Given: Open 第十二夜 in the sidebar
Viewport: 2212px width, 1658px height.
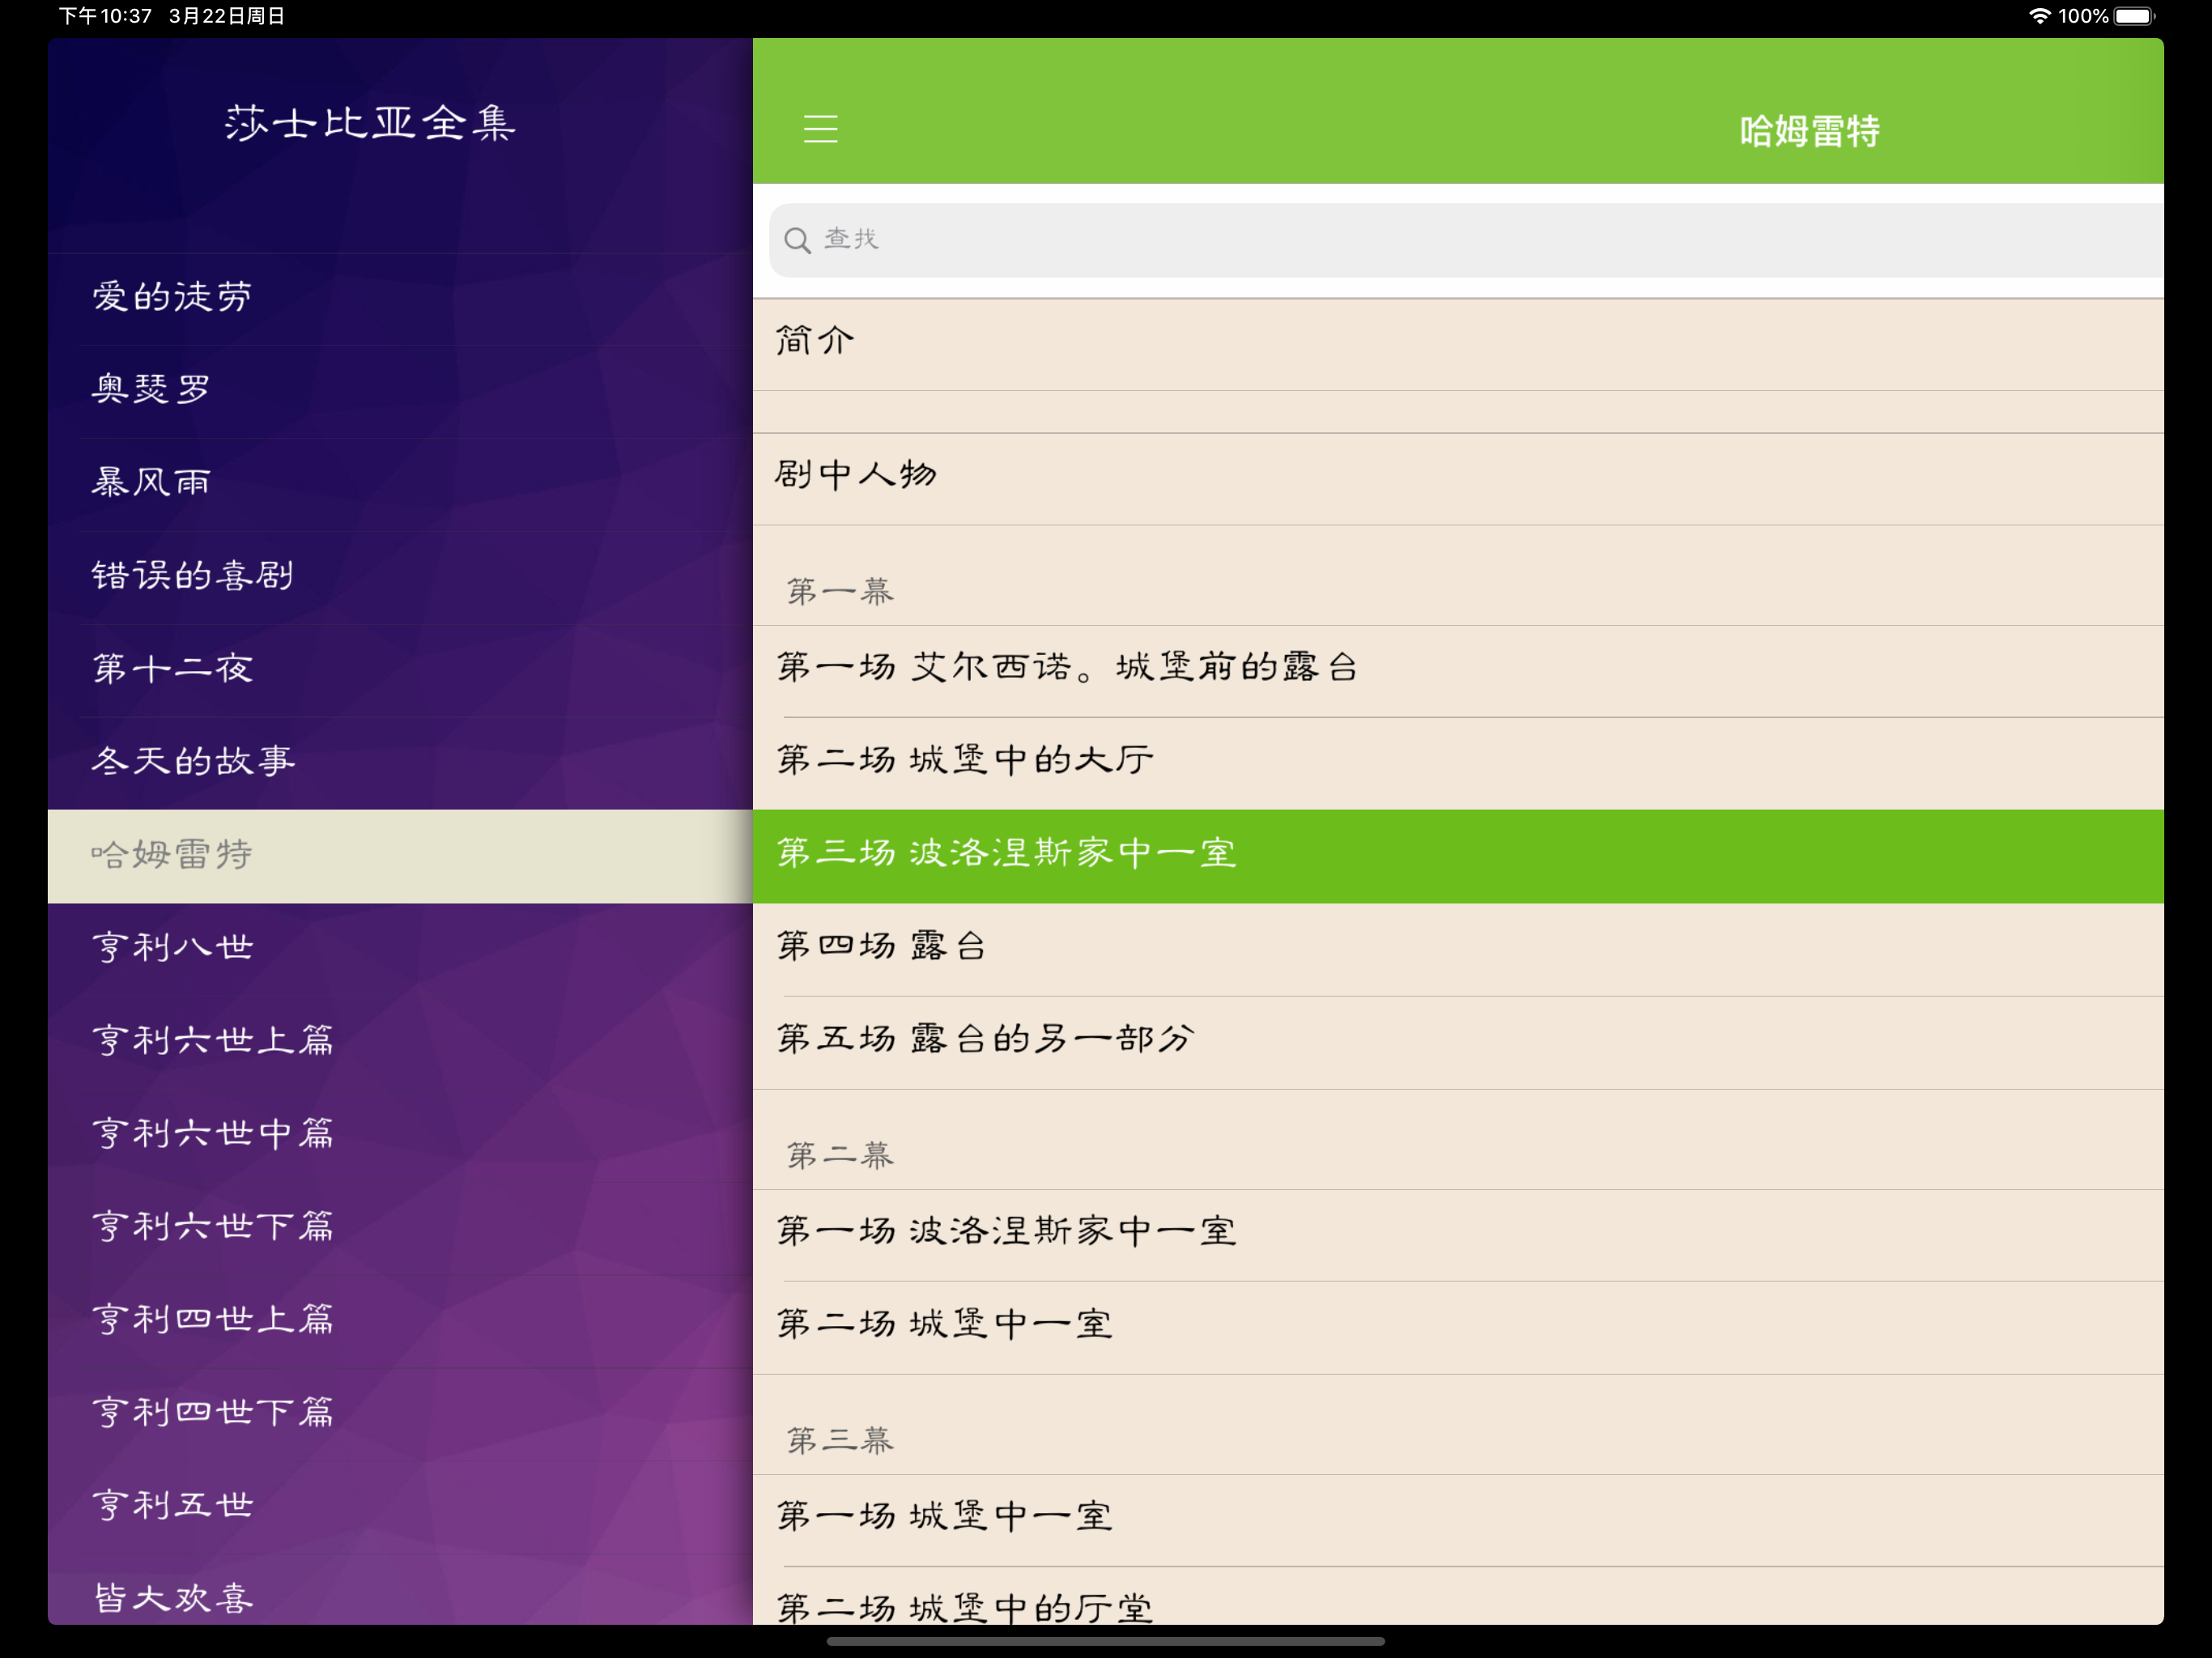Looking at the screenshot, I should pos(400,669).
